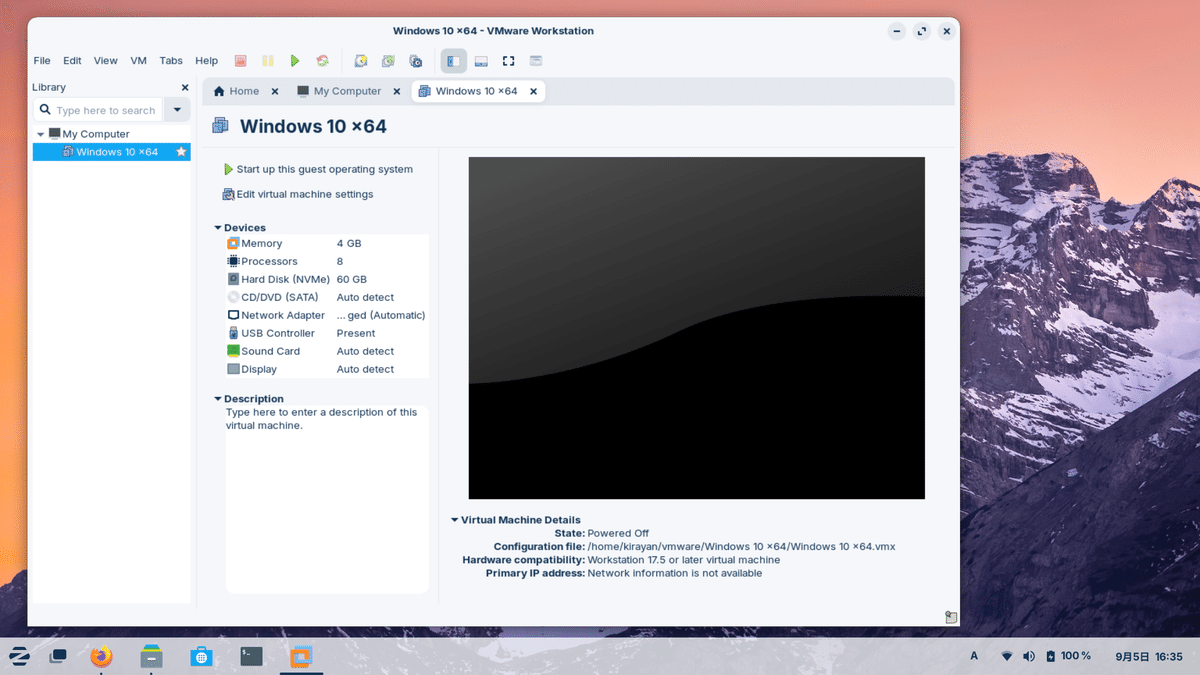Click the battery 100% indicator
Image resolution: width=1200 pixels, height=675 pixels.
[x=1068, y=656]
